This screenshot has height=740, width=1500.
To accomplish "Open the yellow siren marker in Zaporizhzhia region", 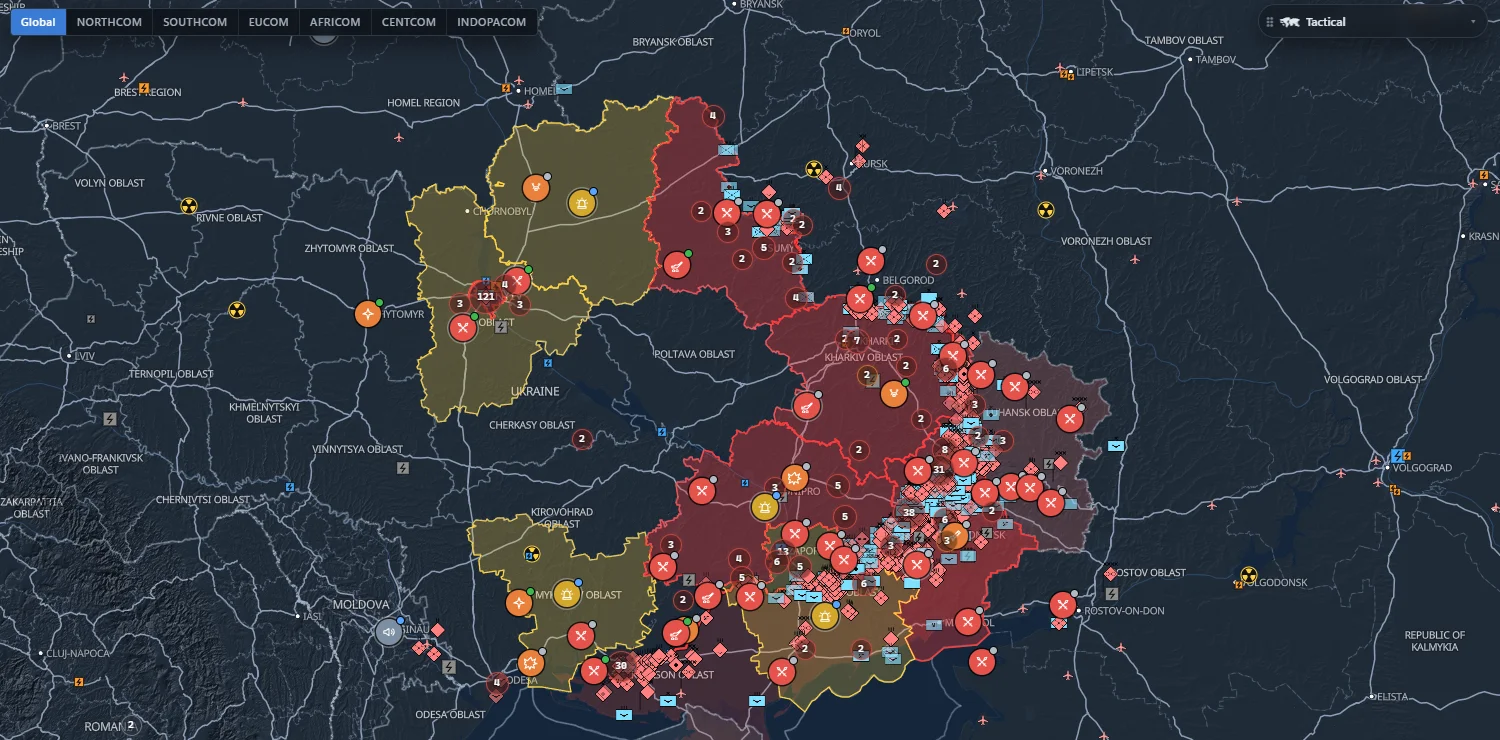I will click(825, 616).
